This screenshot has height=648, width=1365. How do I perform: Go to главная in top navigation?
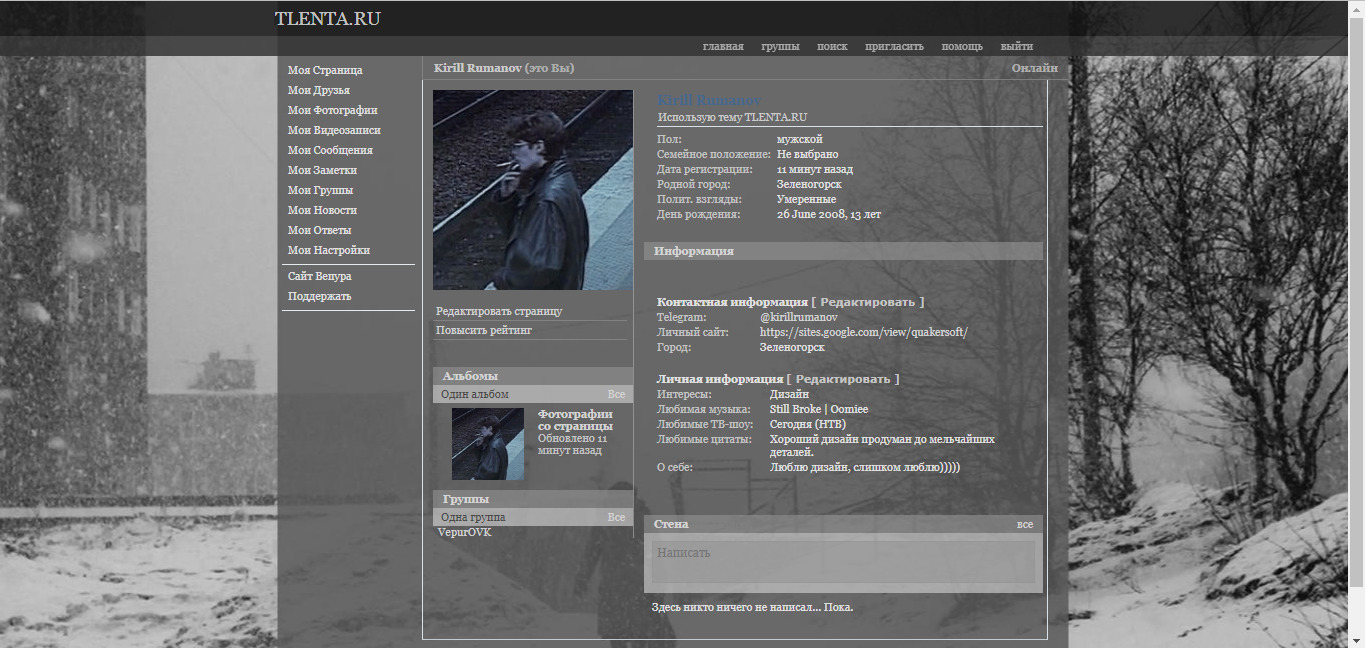(x=722, y=46)
